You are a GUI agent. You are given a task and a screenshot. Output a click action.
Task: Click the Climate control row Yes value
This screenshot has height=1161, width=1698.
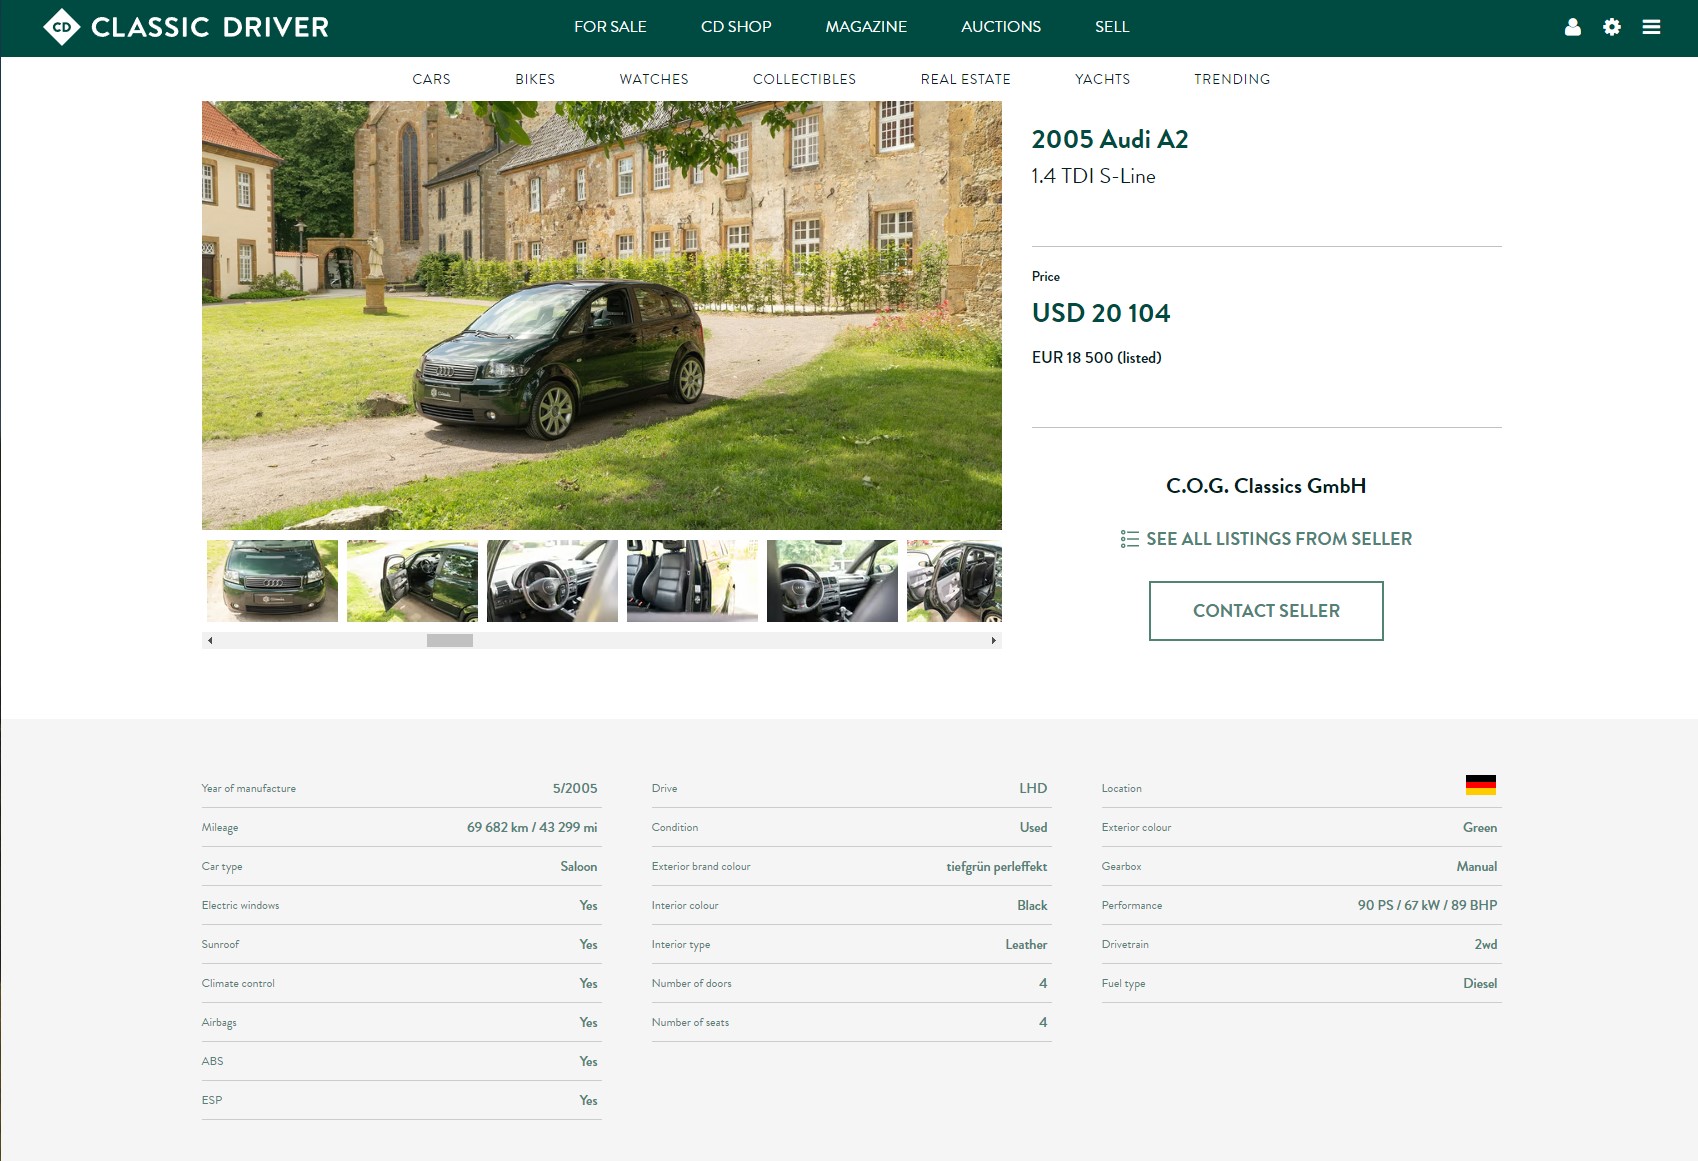(588, 983)
